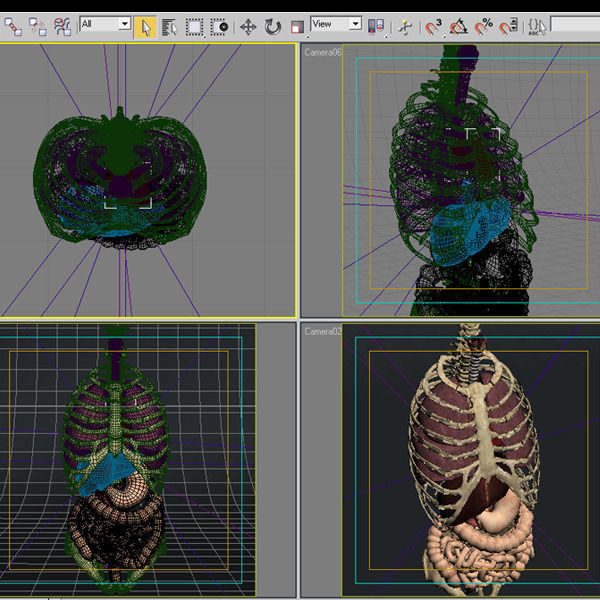Screen dimensions: 600x600
Task: Activate the Camera02 shaded skeleton viewport
Action: (450, 459)
